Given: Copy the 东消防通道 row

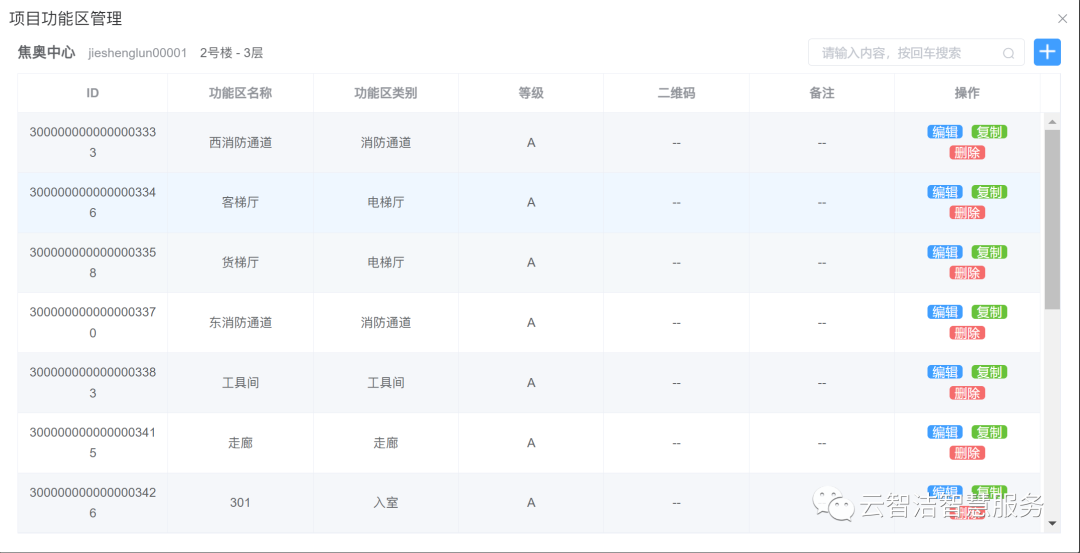Looking at the screenshot, I should tap(989, 312).
